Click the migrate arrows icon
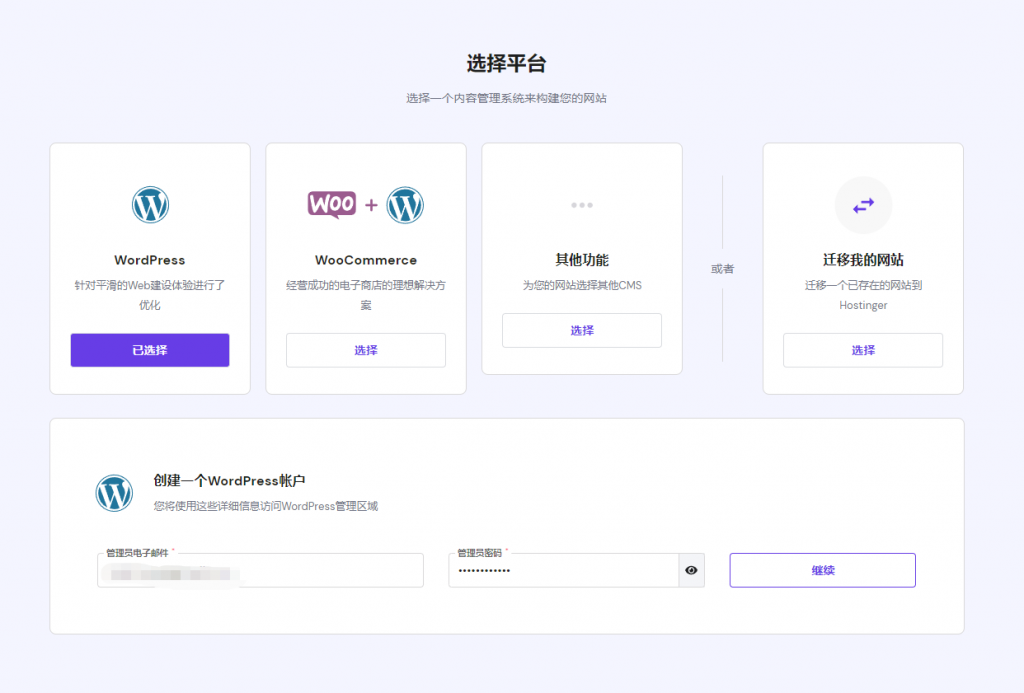 point(863,206)
